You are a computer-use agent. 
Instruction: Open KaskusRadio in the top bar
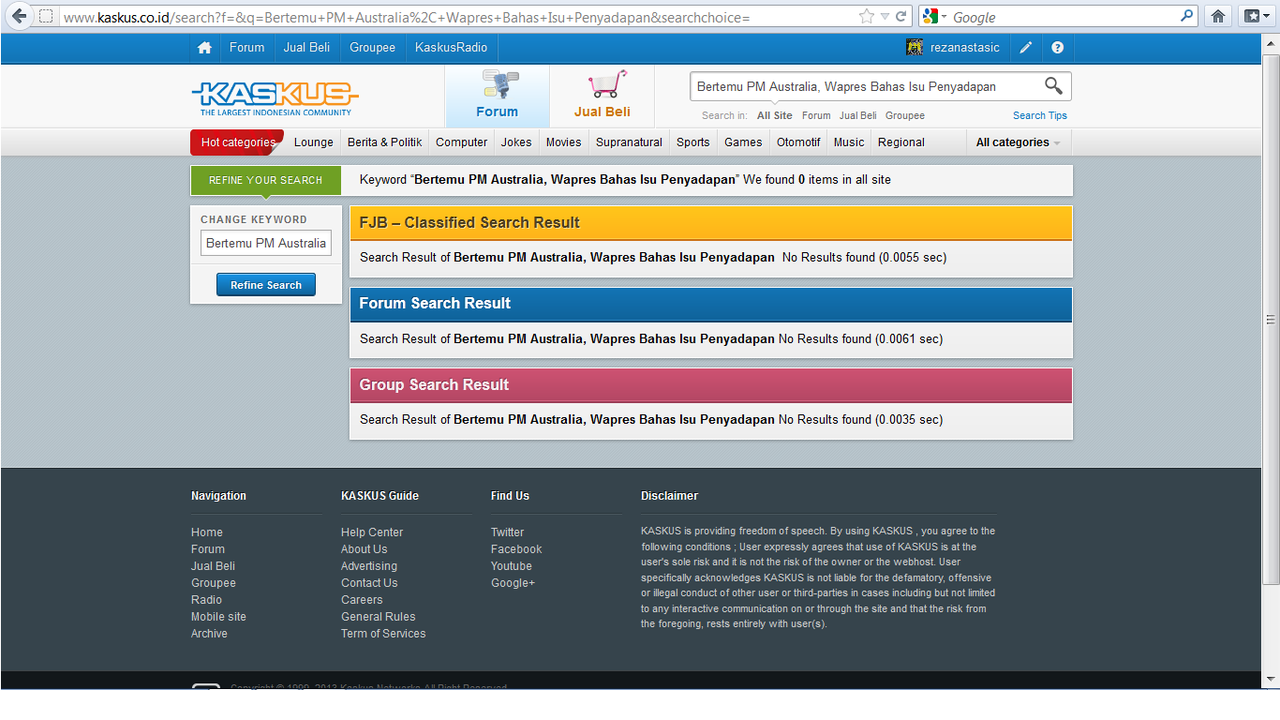pyautogui.click(x=451, y=47)
